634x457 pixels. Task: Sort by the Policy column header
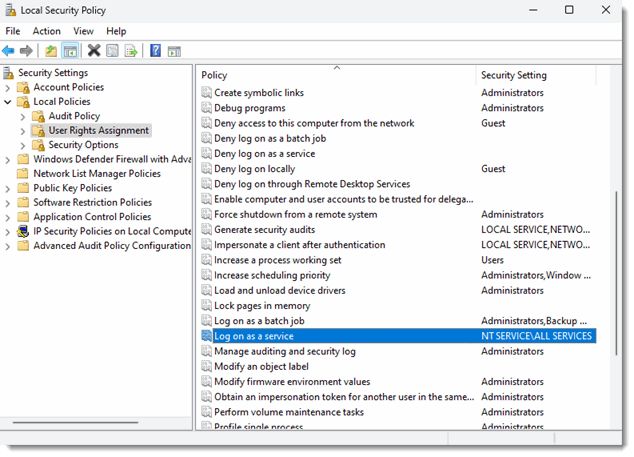(338, 75)
